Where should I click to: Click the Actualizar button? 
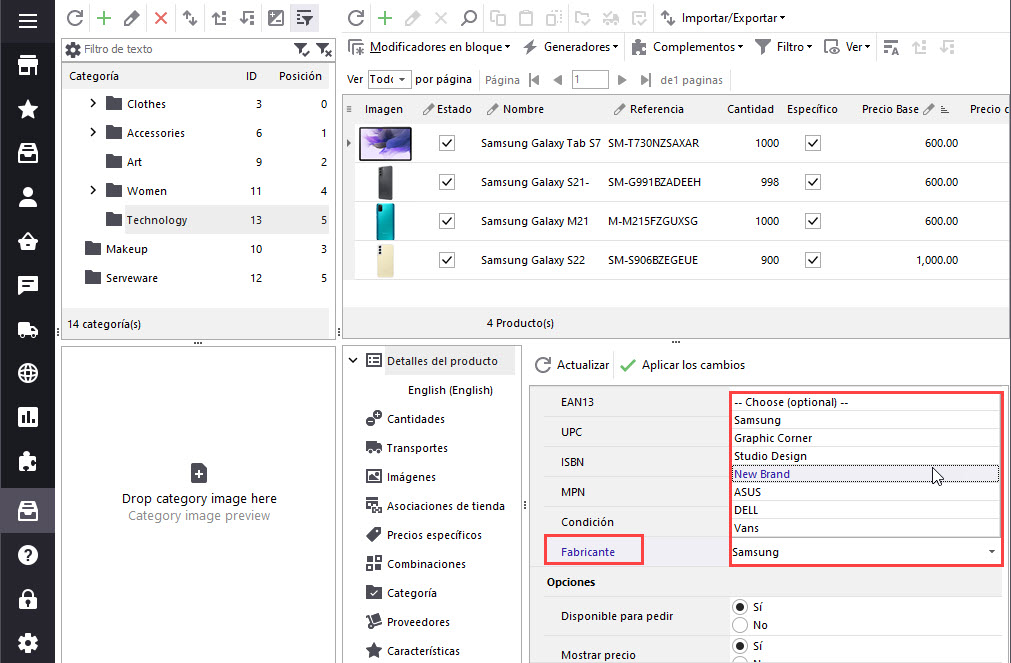pos(572,365)
